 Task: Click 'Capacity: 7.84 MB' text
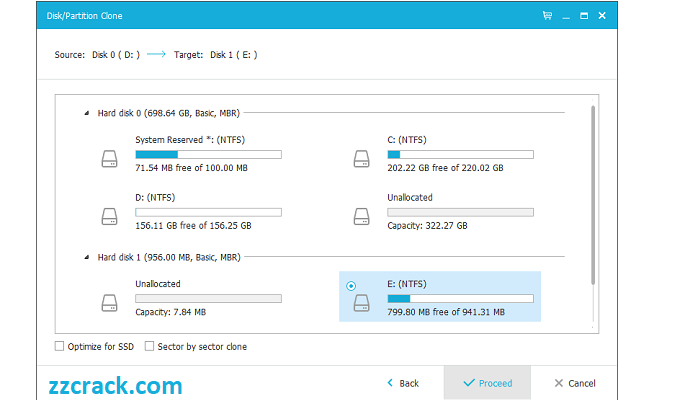(x=171, y=312)
